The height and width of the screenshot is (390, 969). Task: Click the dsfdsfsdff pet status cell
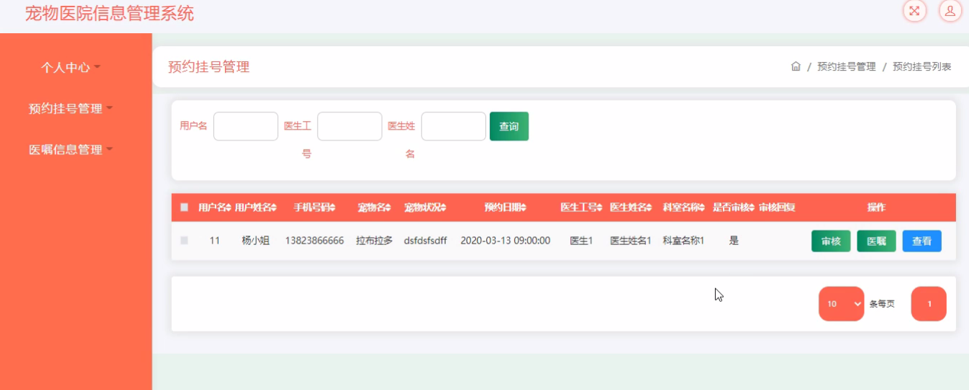(x=425, y=240)
